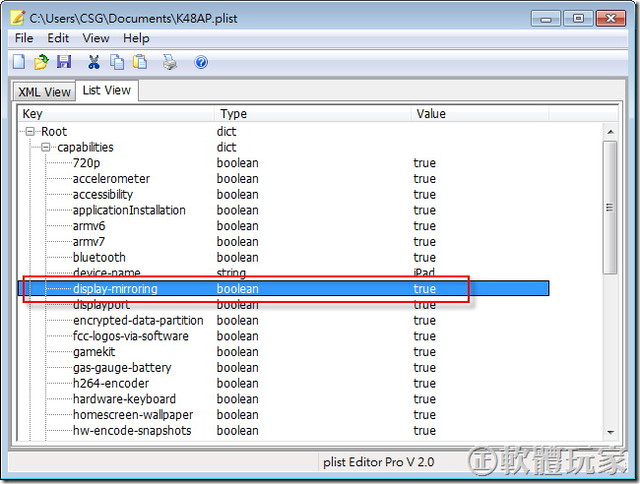Click the Key column header
The image size is (640, 484).
116,113
